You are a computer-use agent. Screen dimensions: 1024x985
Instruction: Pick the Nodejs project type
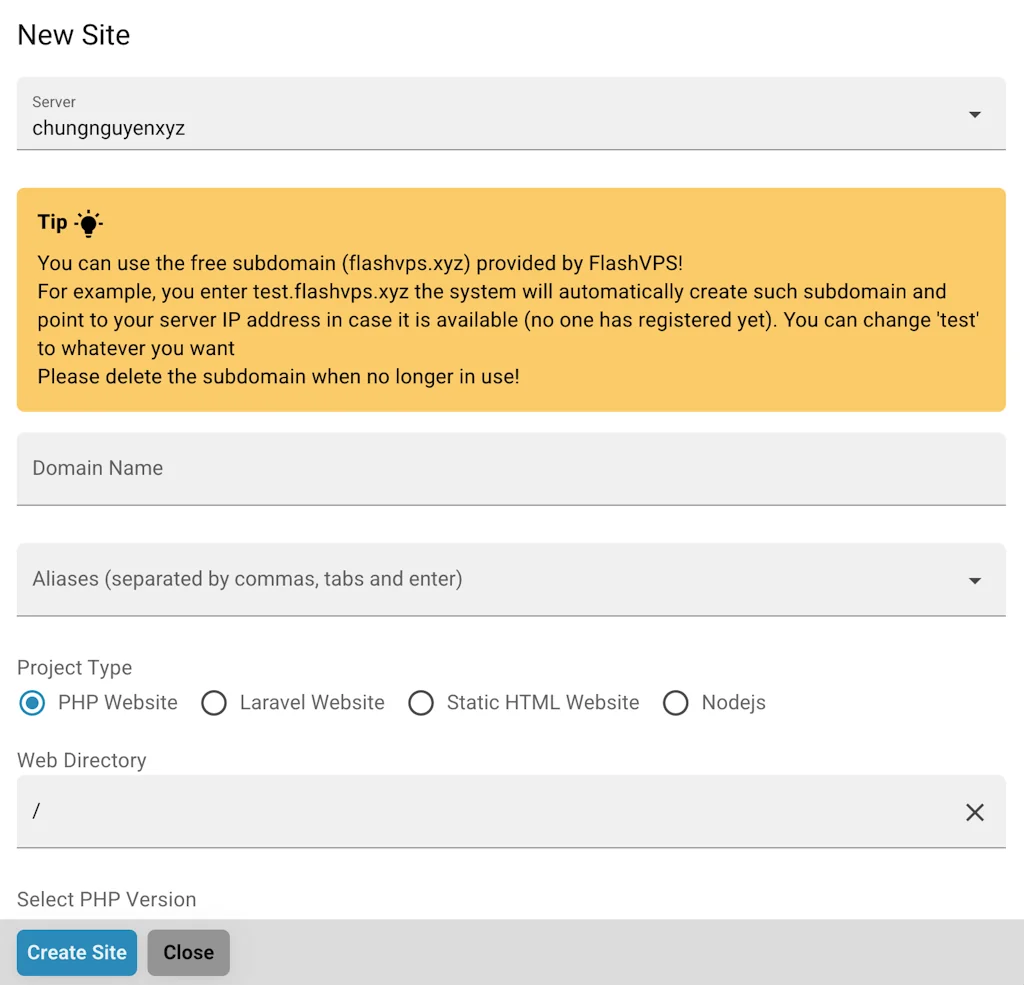[x=676, y=703]
